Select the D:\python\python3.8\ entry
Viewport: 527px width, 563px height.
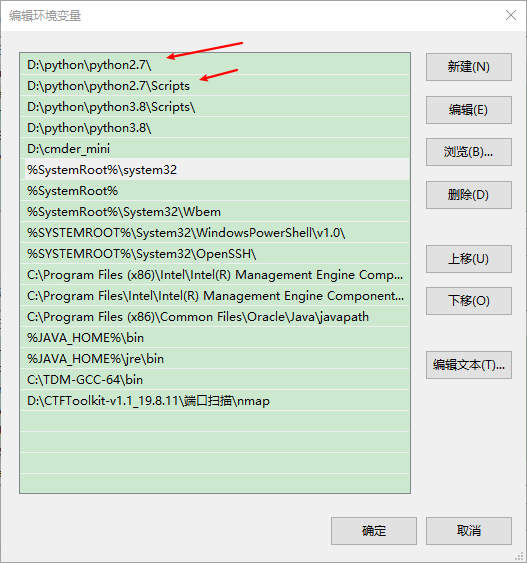click(215, 127)
